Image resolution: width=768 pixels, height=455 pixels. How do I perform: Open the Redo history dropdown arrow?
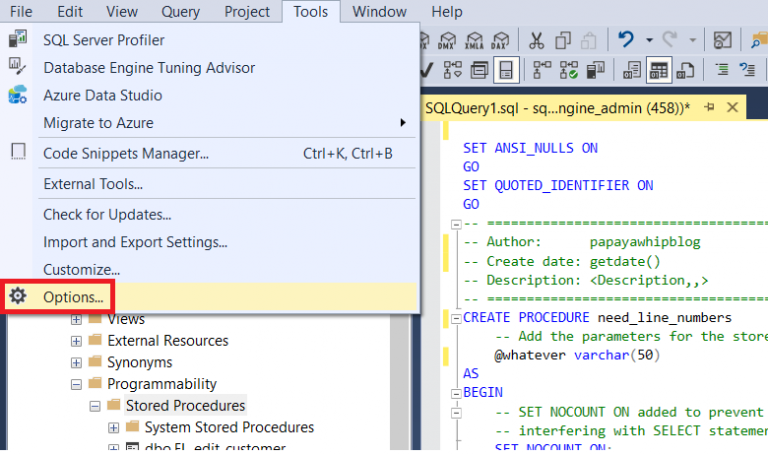[x=693, y=40]
